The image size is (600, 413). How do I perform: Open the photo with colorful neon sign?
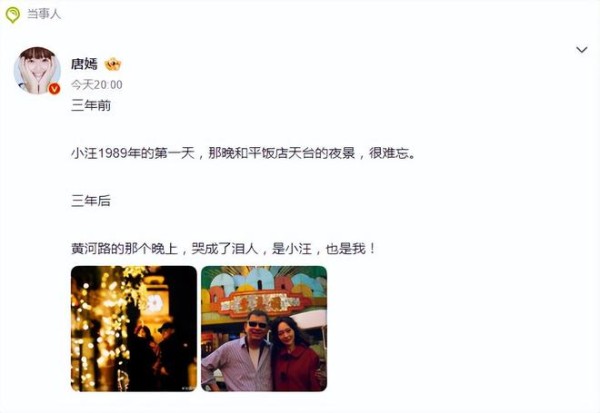click(264, 328)
